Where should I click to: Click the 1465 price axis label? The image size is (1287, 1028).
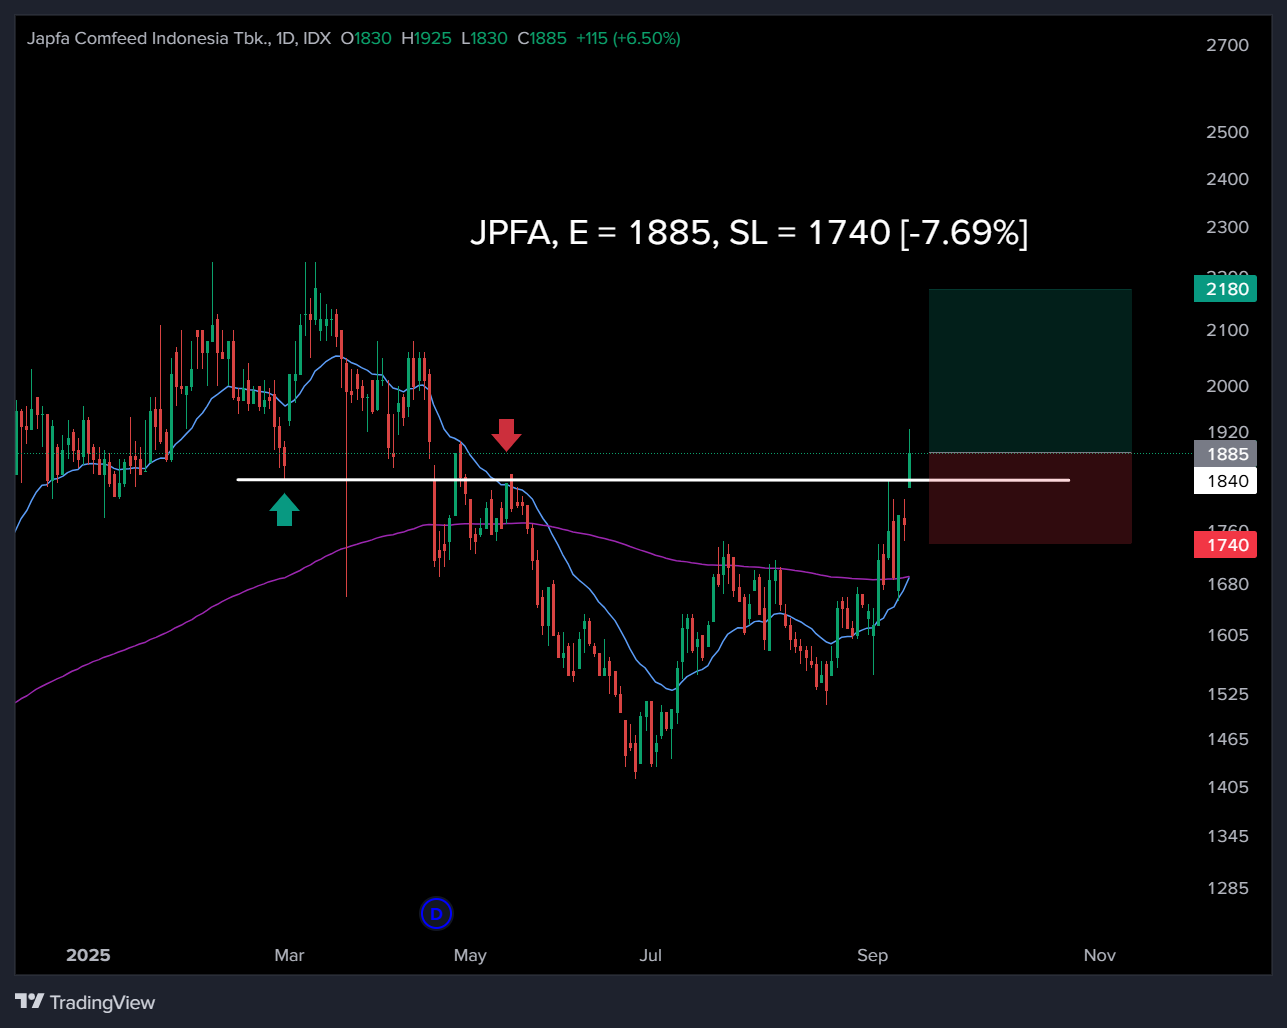click(x=1228, y=739)
